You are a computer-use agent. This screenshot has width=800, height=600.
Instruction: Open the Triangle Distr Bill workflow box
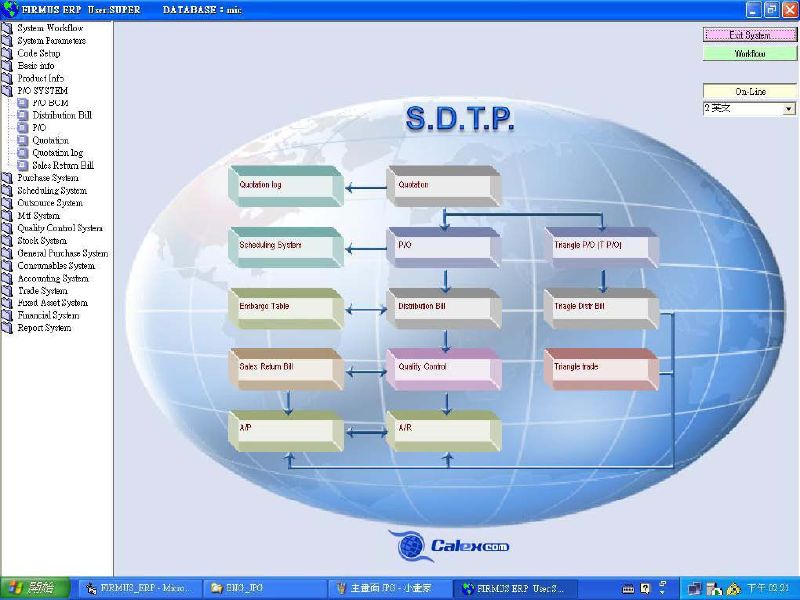tap(602, 308)
